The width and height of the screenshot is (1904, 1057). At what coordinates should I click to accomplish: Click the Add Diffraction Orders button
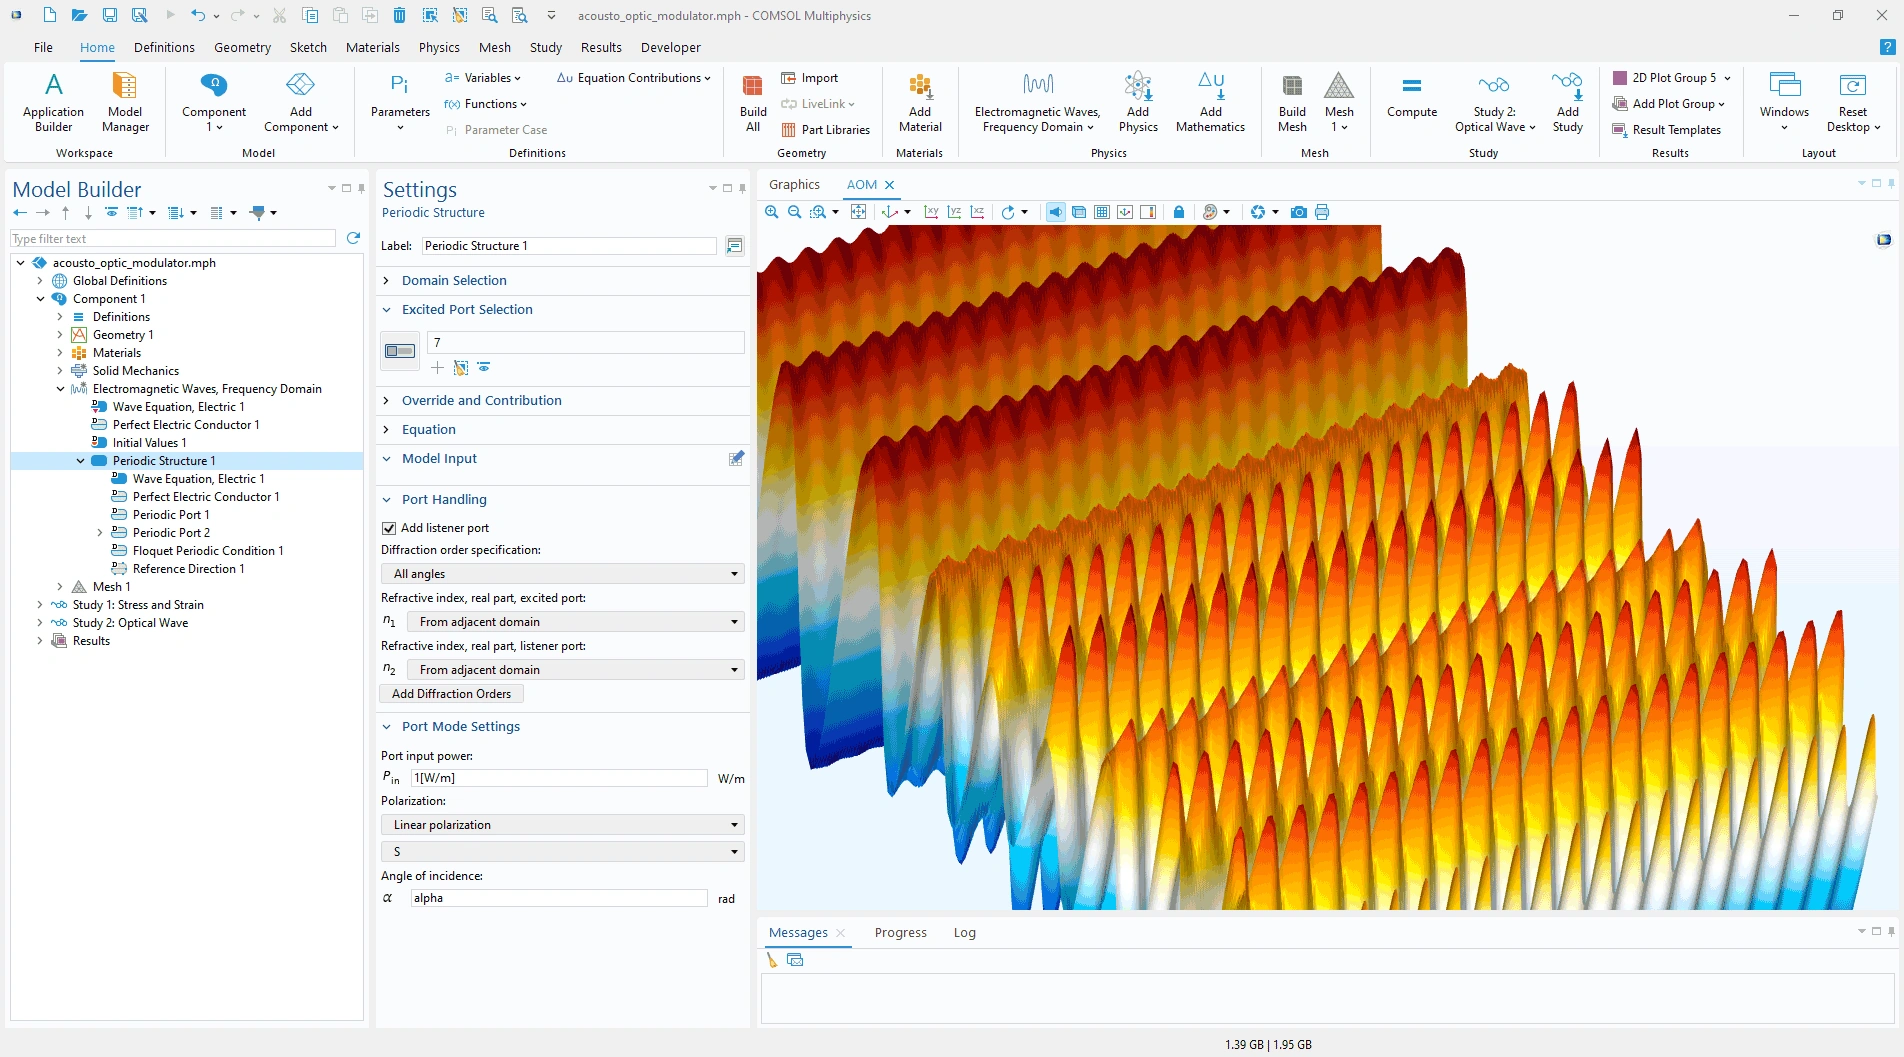click(451, 694)
